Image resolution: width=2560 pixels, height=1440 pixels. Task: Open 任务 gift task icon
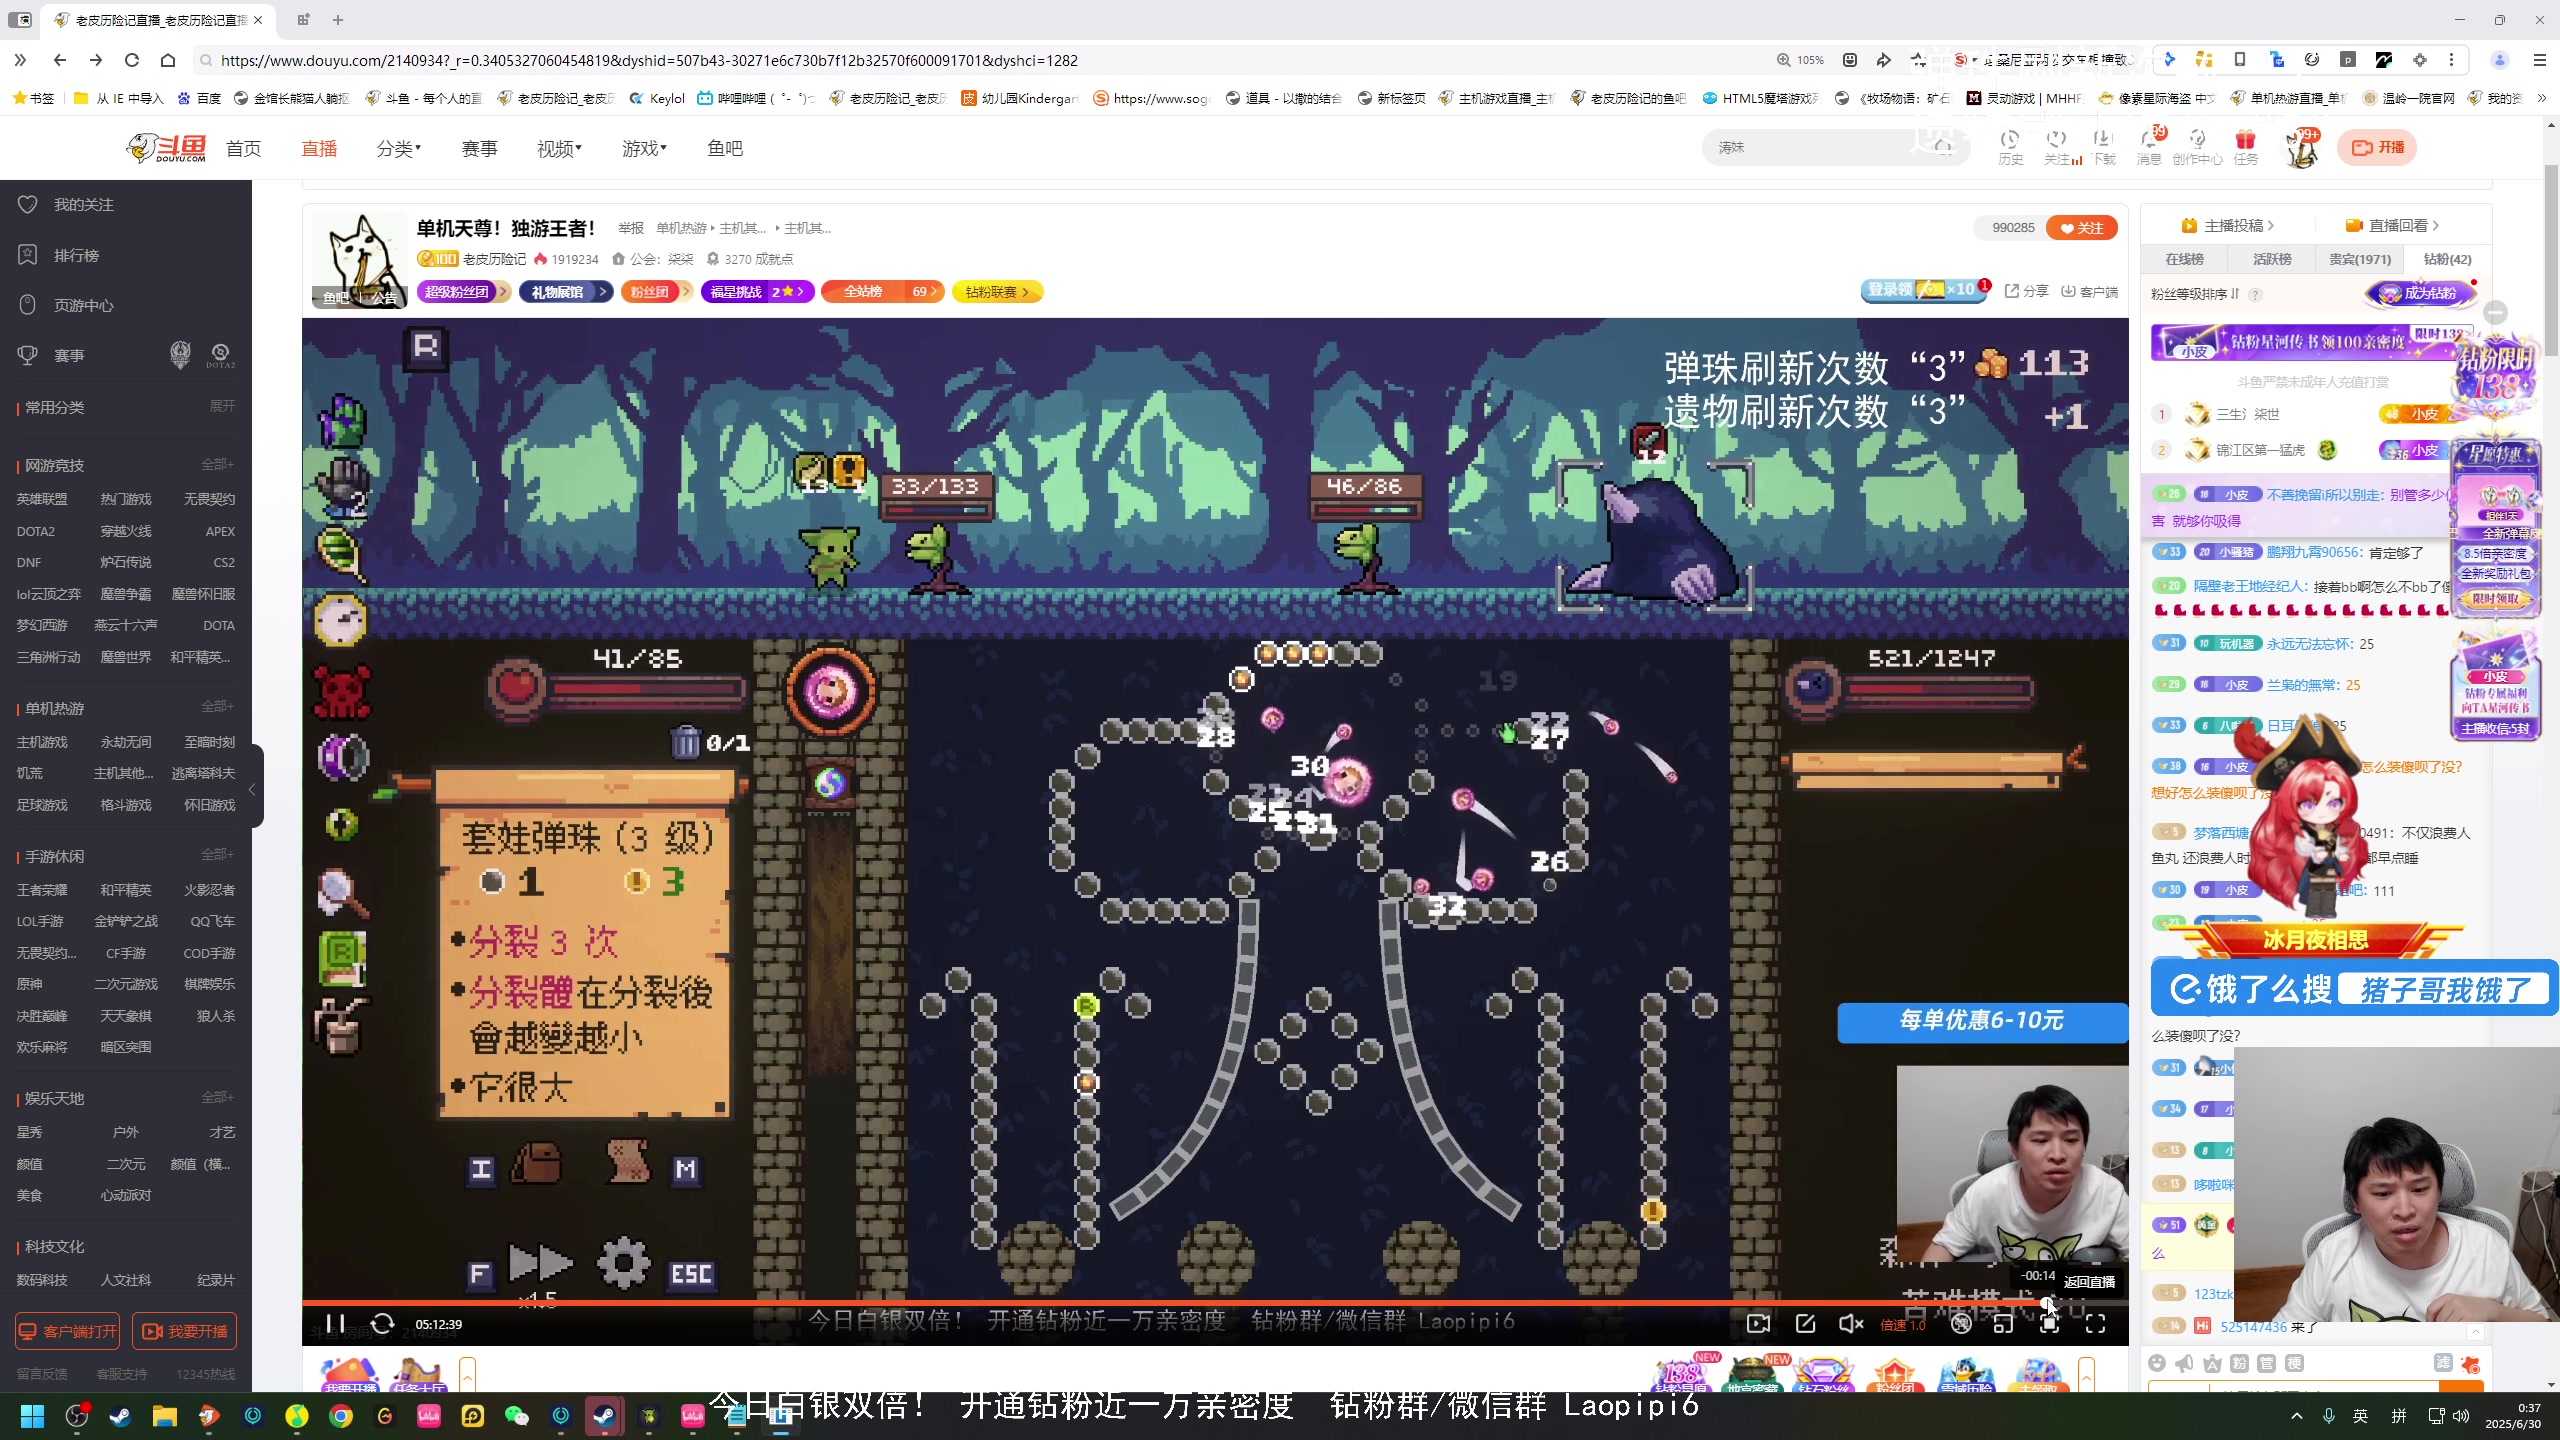[2246, 147]
